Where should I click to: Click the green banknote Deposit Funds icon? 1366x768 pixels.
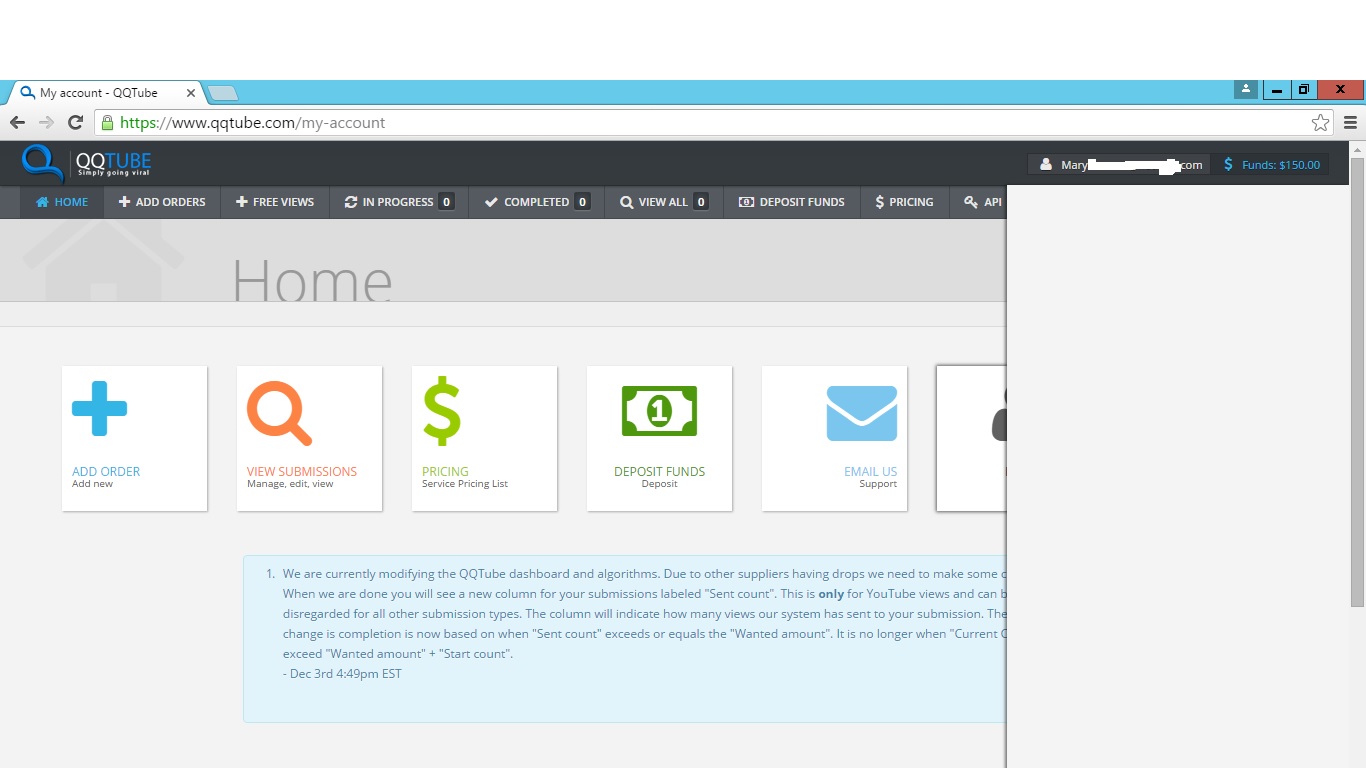[x=659, y=411]
